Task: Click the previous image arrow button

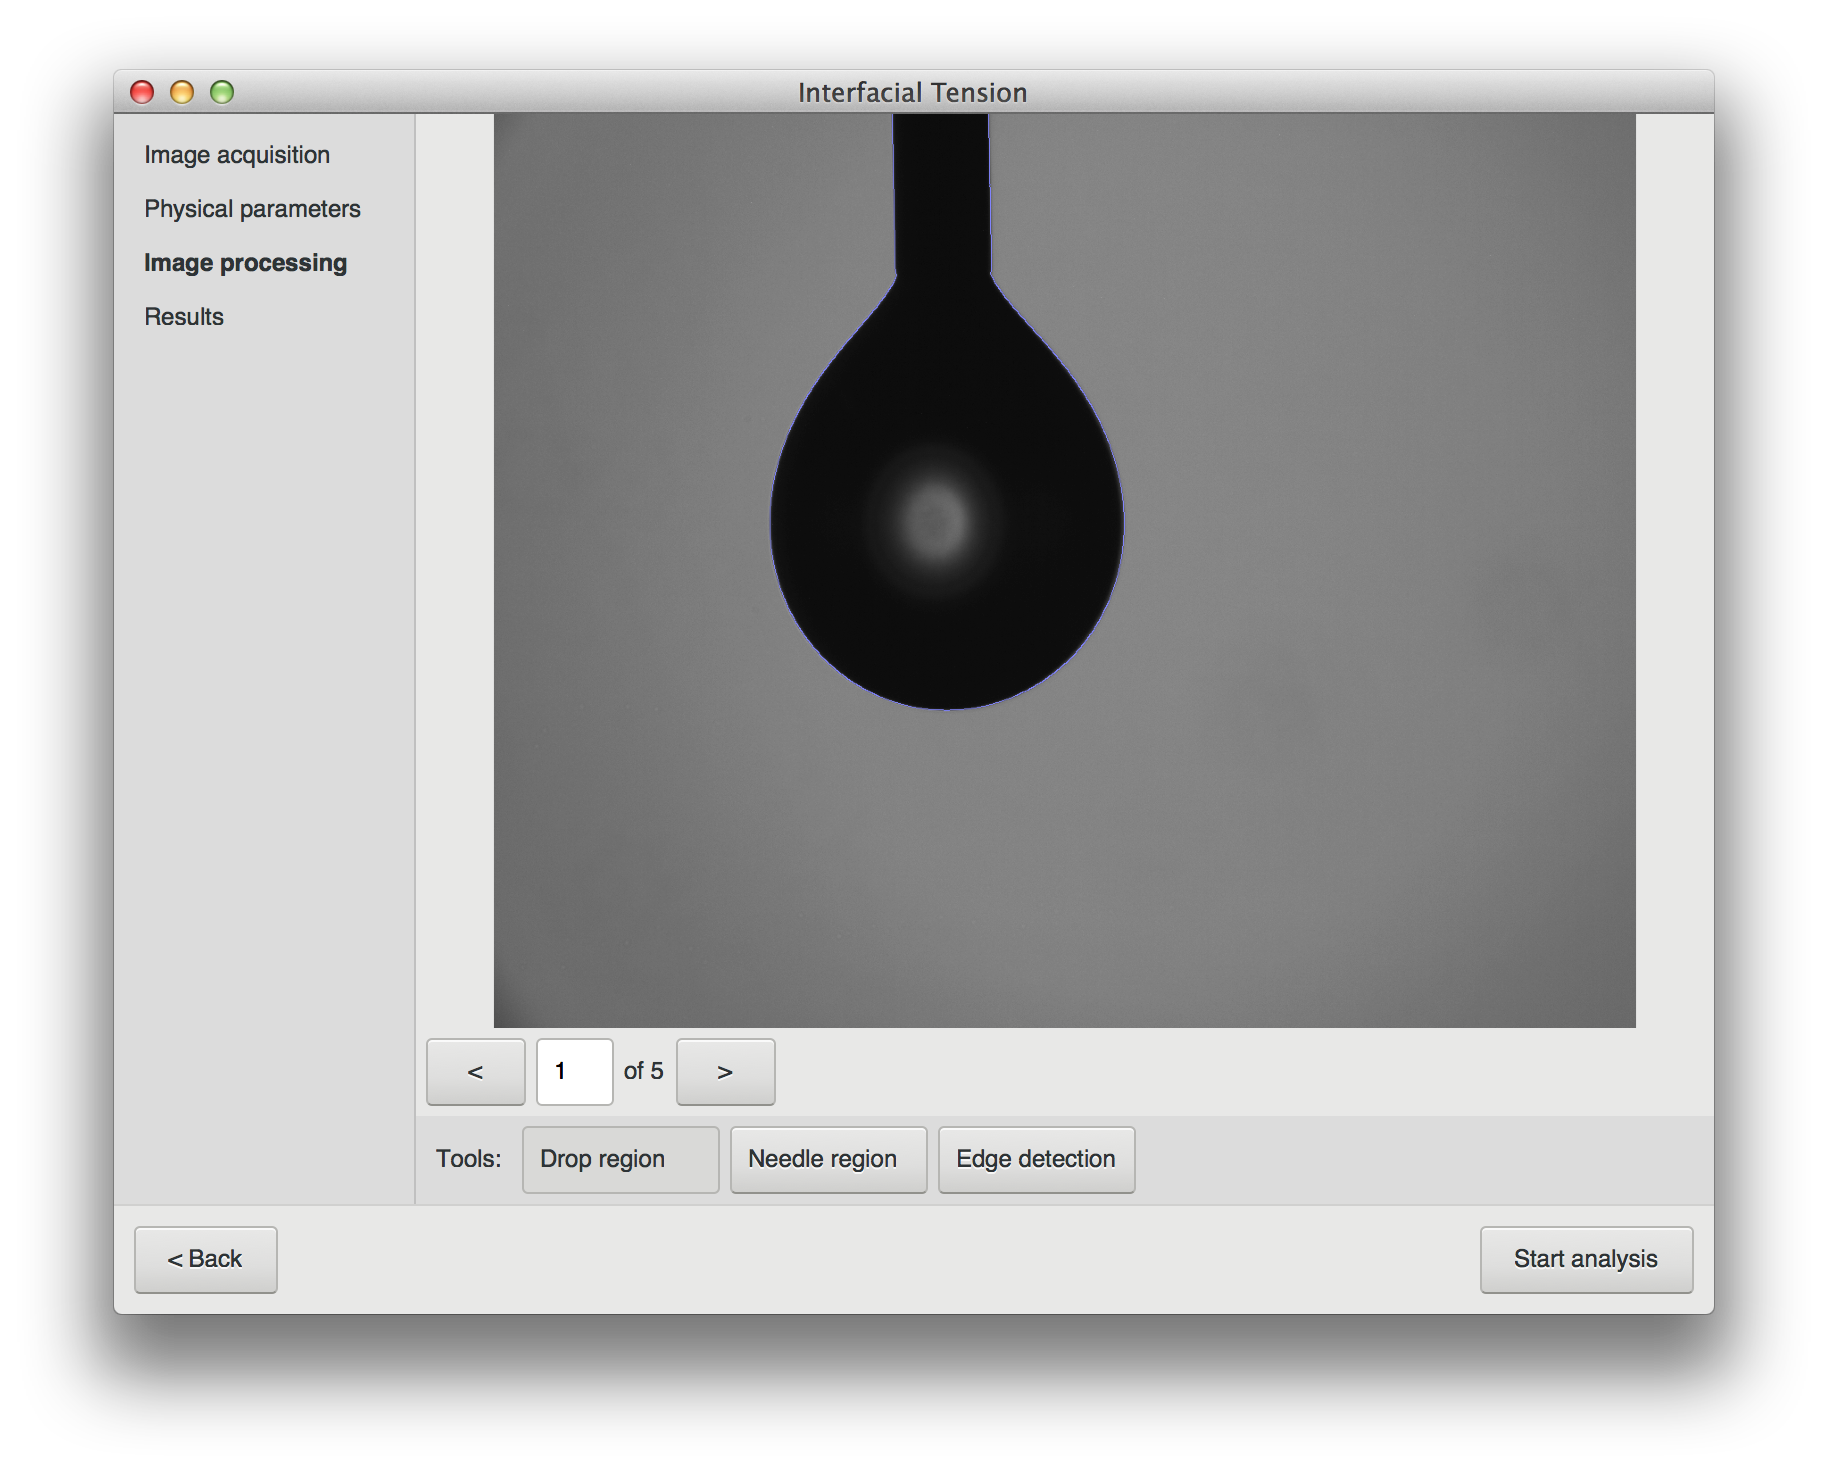Action: click(x=475, y=1072)
